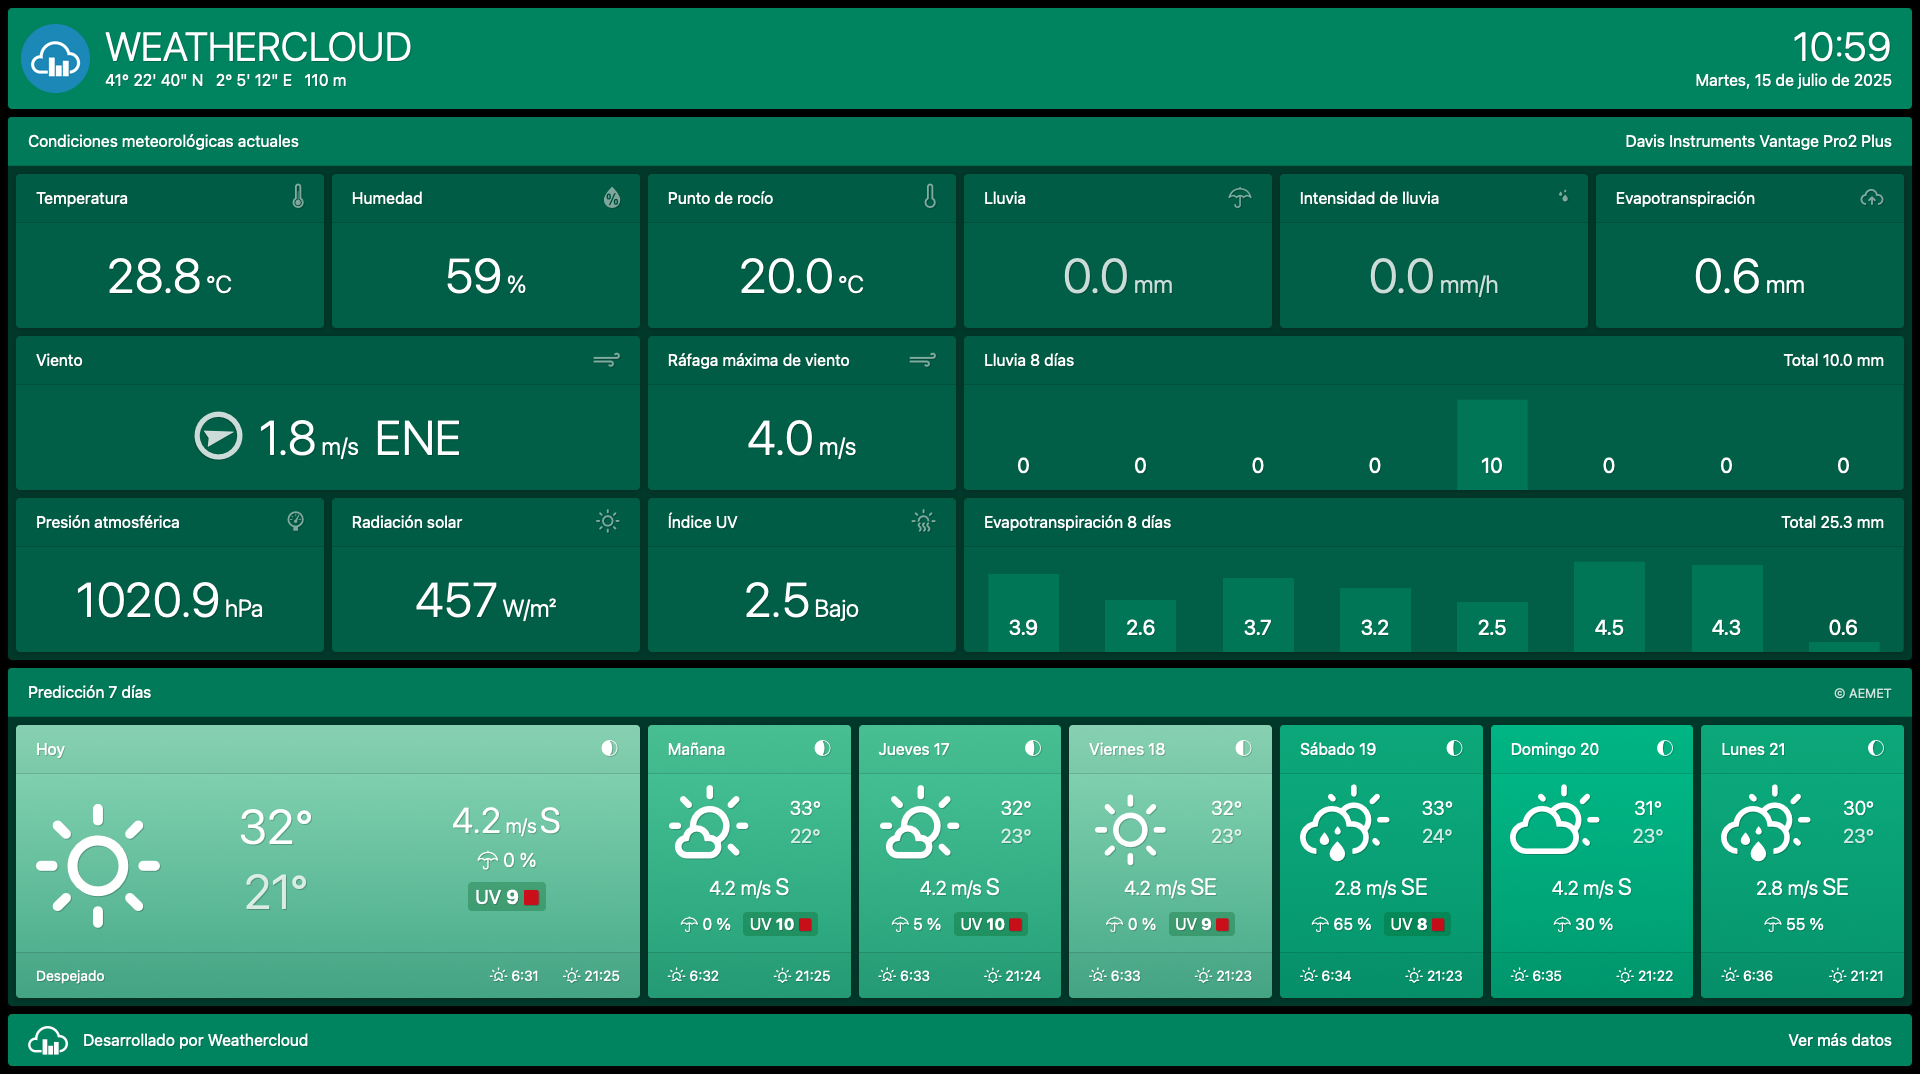Click the UV 9 badge in Hoy card
The height and width of the screenshot is (1074, 1920).
point(506,897)
